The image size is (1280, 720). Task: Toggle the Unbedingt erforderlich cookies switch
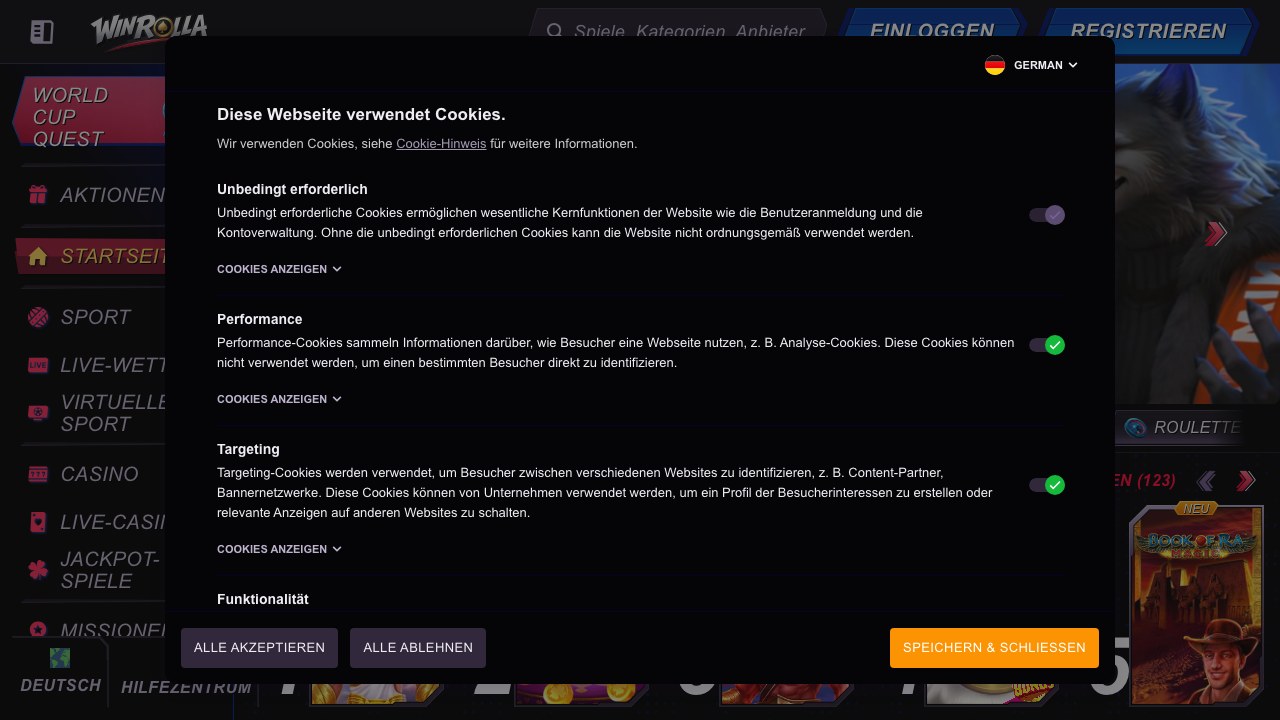pyautogui.click(x=1047, y=215)
